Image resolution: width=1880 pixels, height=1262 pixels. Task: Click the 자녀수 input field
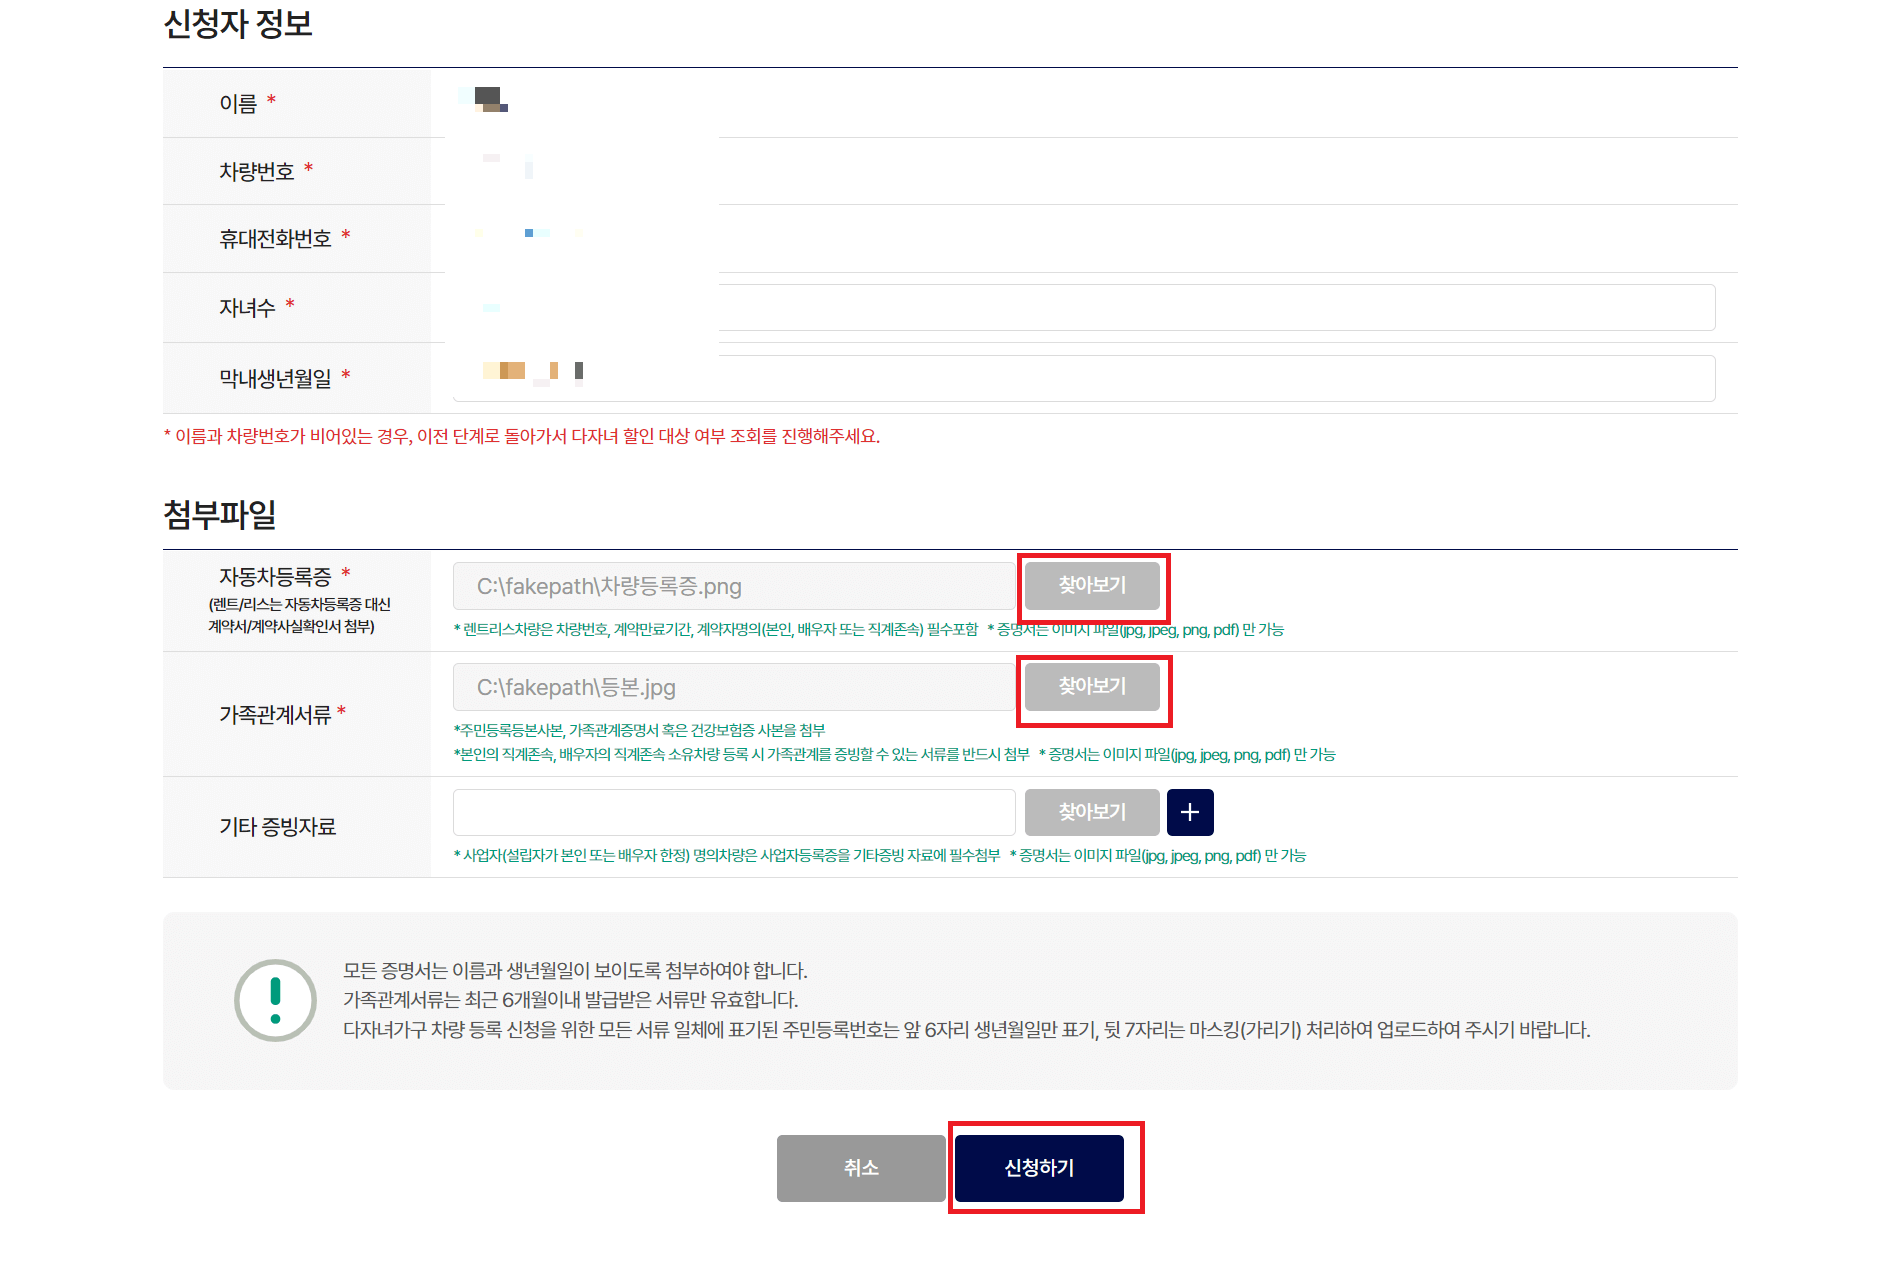(1084, 307)
